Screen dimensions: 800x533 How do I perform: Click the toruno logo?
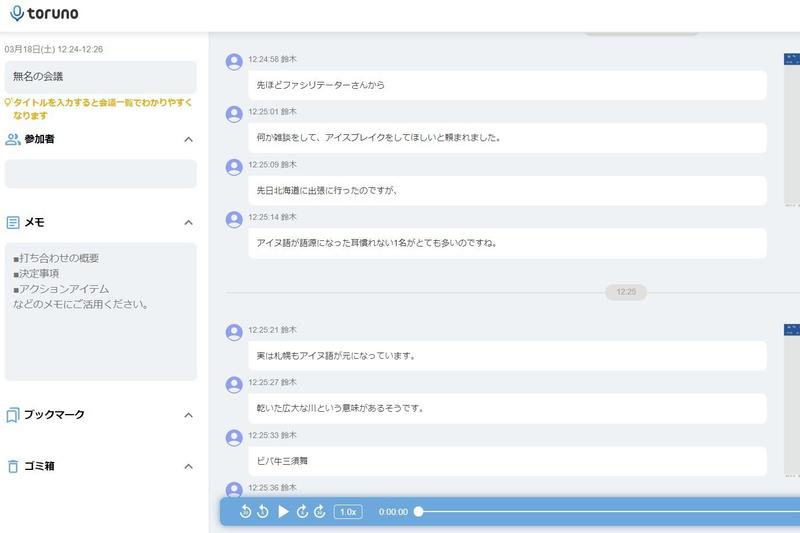click(x=44, y=13)
